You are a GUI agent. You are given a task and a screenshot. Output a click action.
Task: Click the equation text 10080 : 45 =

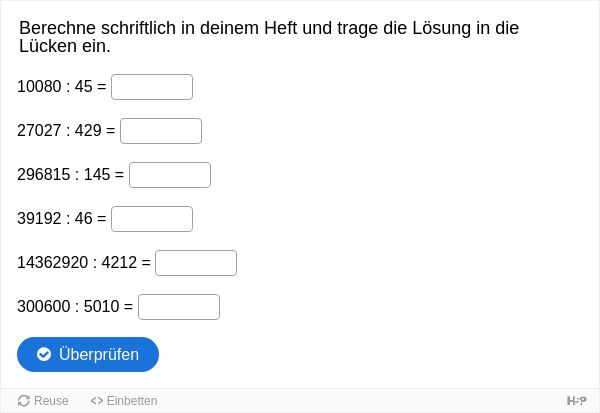[x=62, y=87]
